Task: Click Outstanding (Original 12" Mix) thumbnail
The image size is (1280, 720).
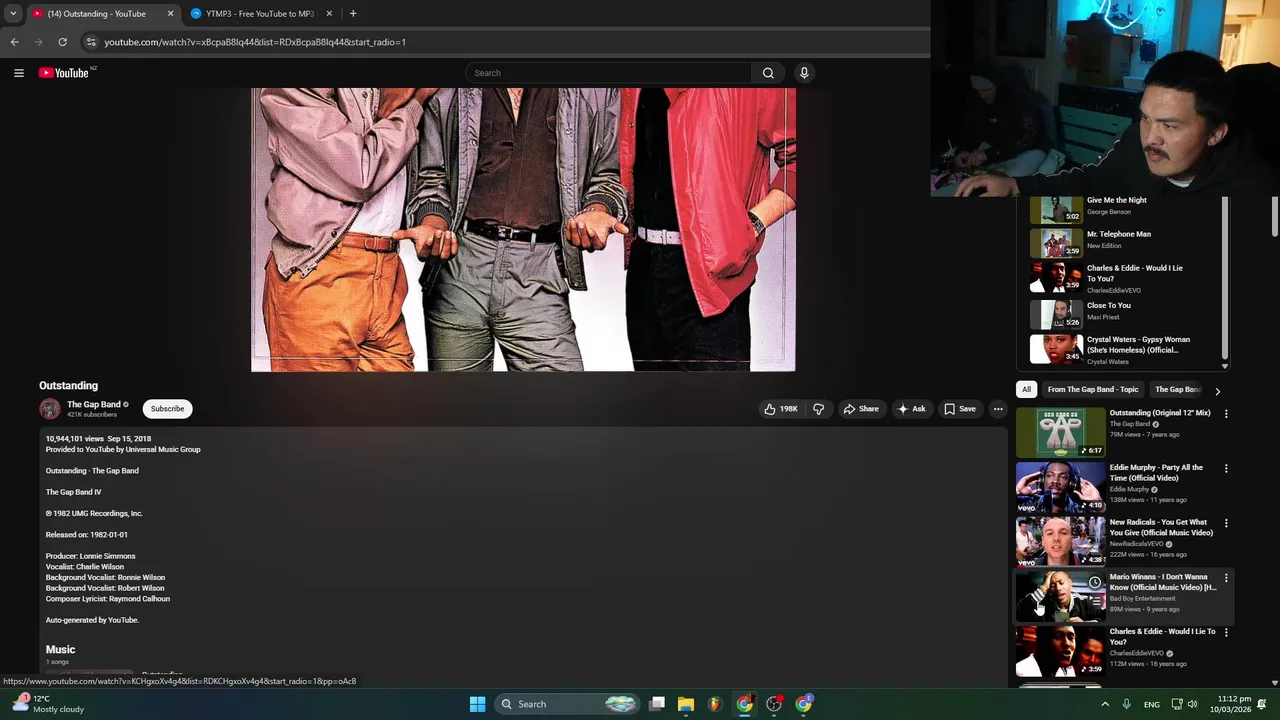Action: click(x=1060, y=432)
